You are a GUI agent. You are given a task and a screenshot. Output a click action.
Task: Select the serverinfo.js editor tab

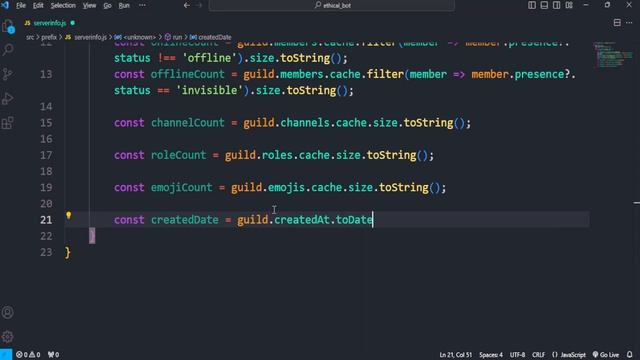coord(50,23)
